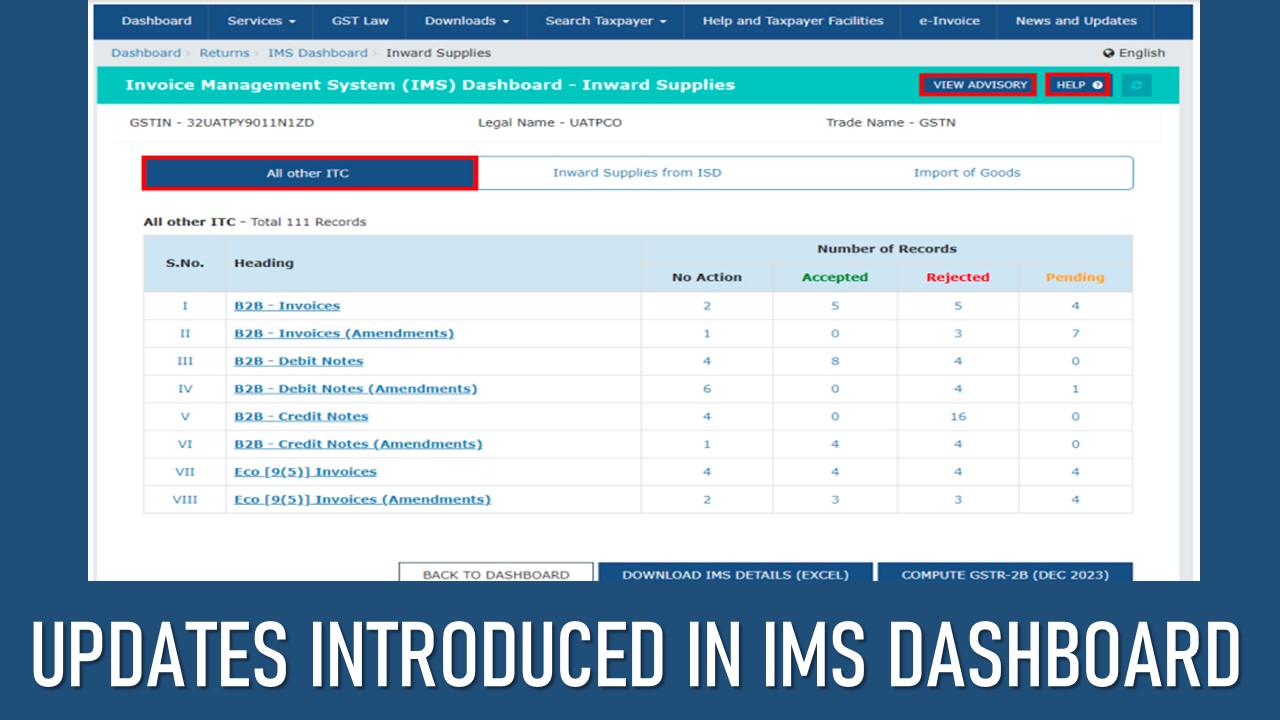The height and width of the screenshot is (720, 1280).
Task: Open B2B - Debit Notes link
Action: click(x=299, y=361)
